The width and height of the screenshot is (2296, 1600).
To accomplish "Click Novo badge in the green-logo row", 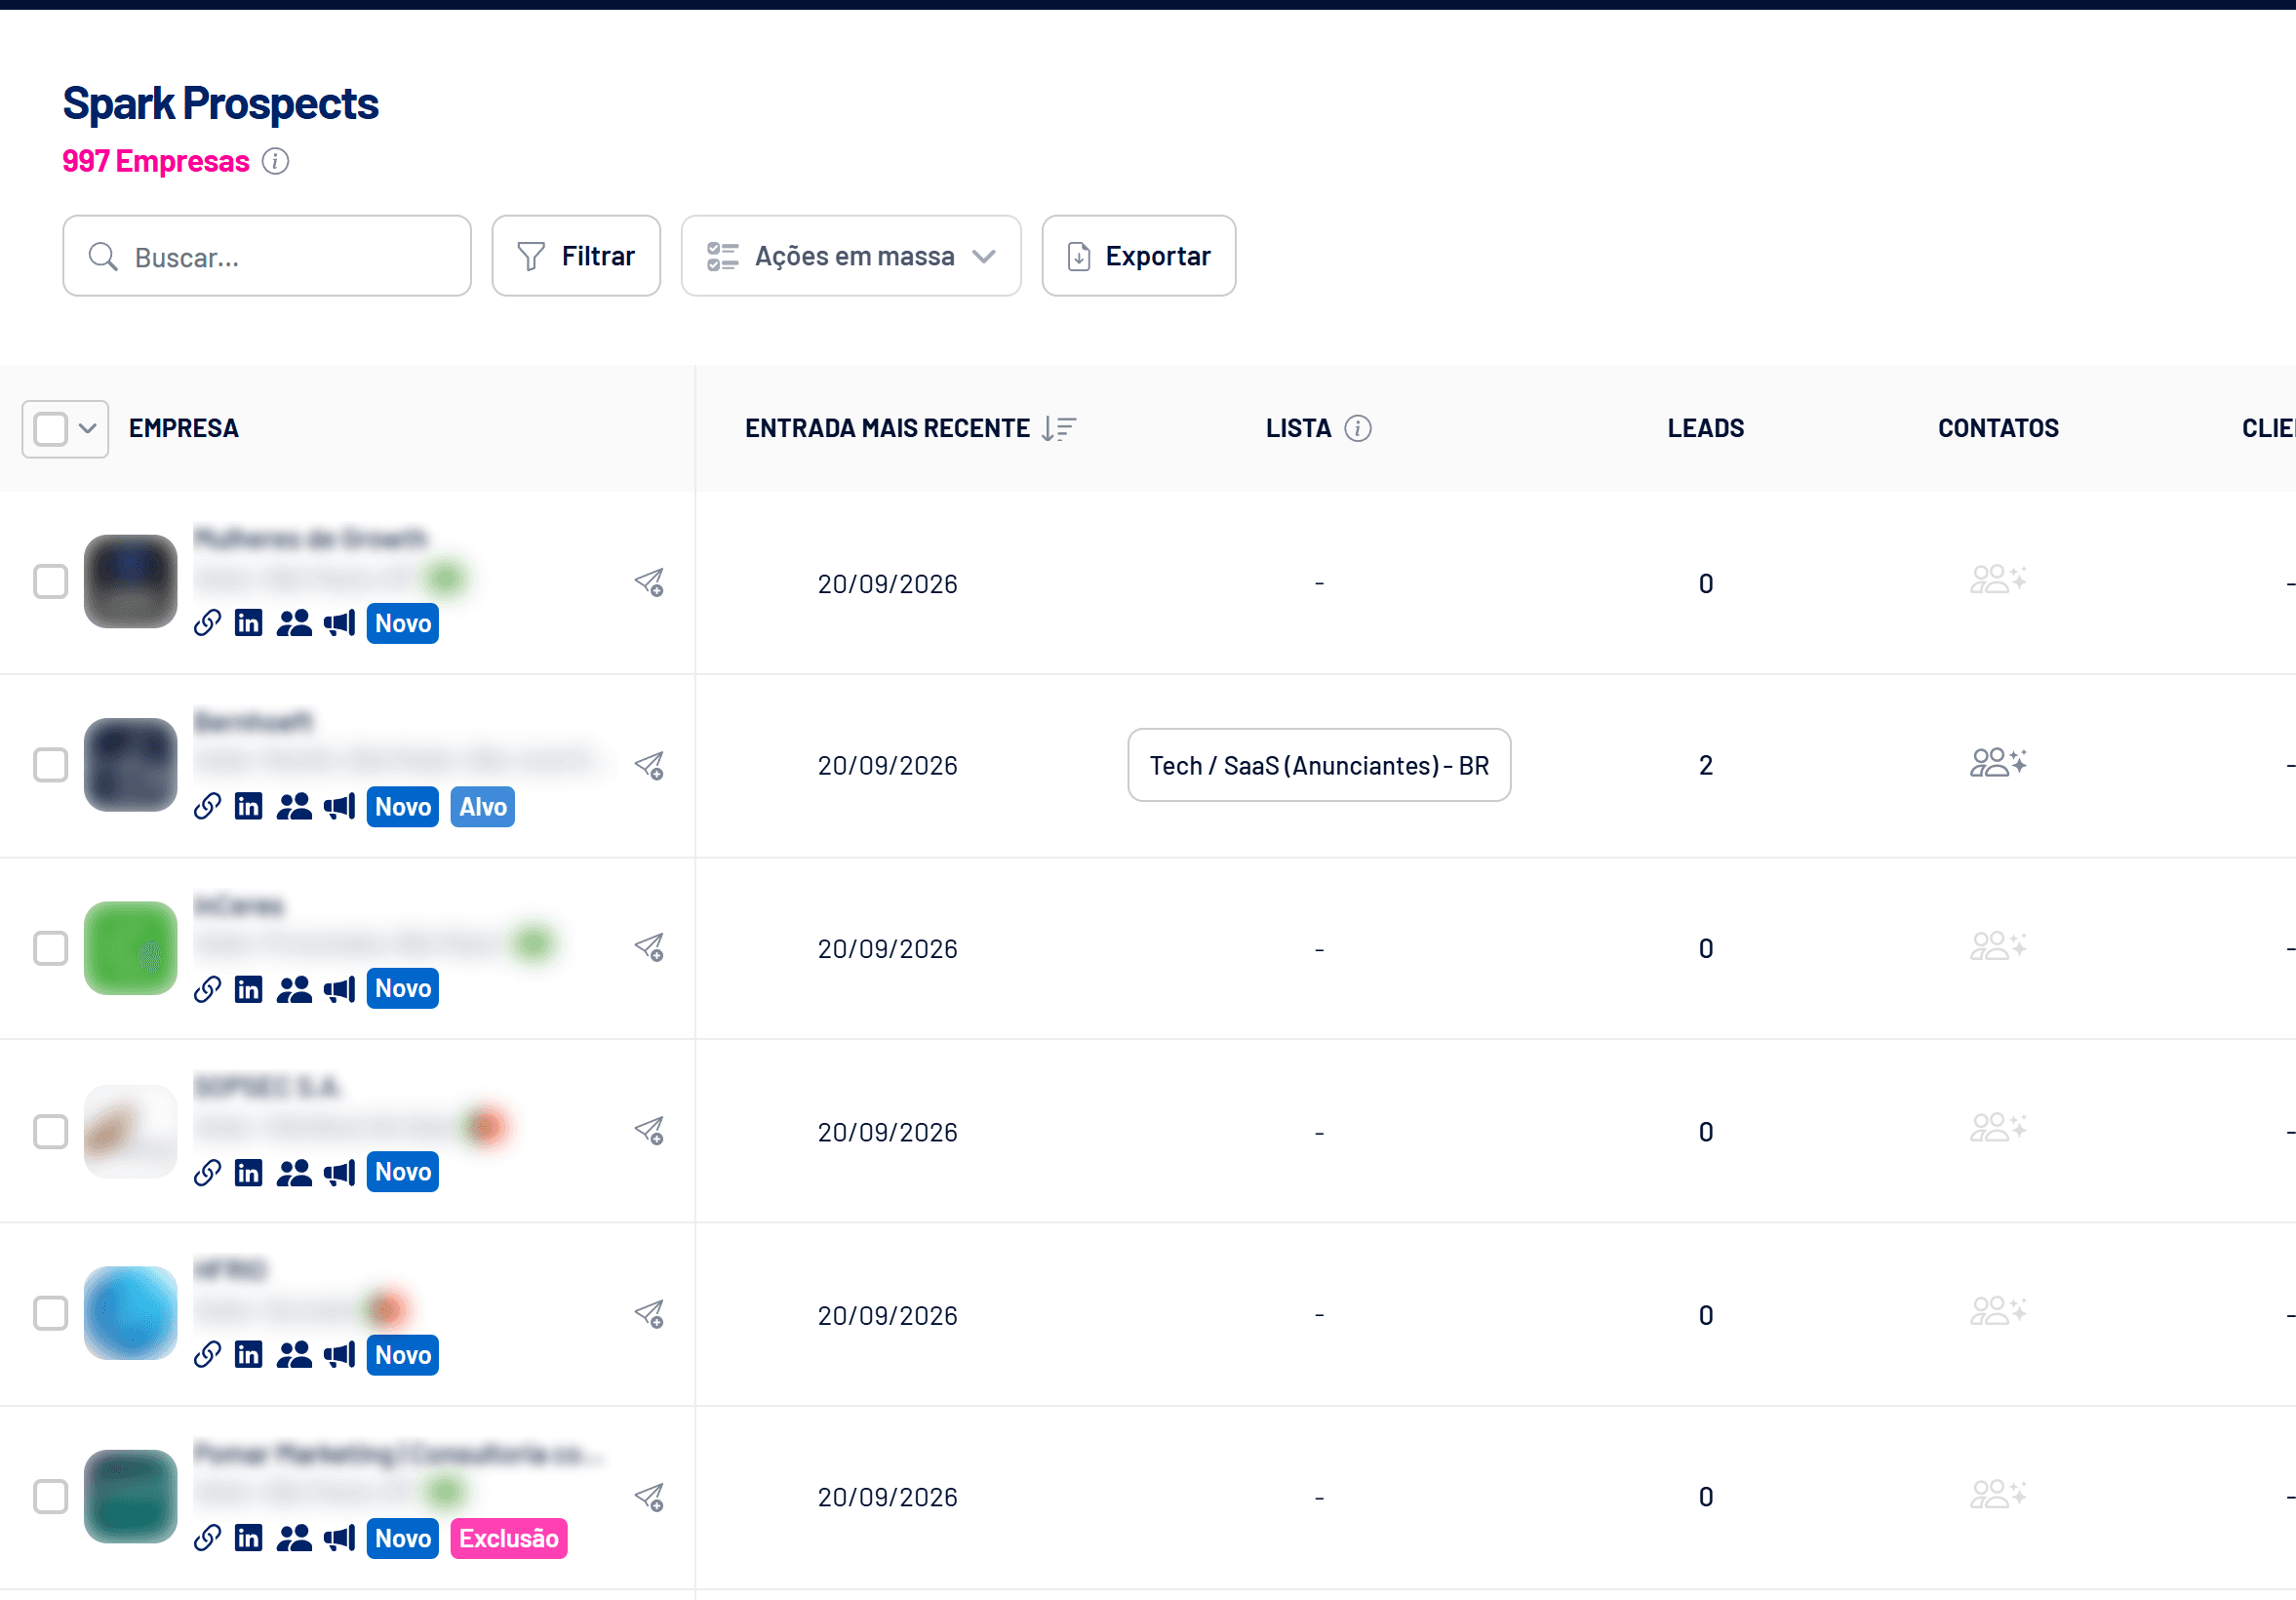I will coord(403,989).
